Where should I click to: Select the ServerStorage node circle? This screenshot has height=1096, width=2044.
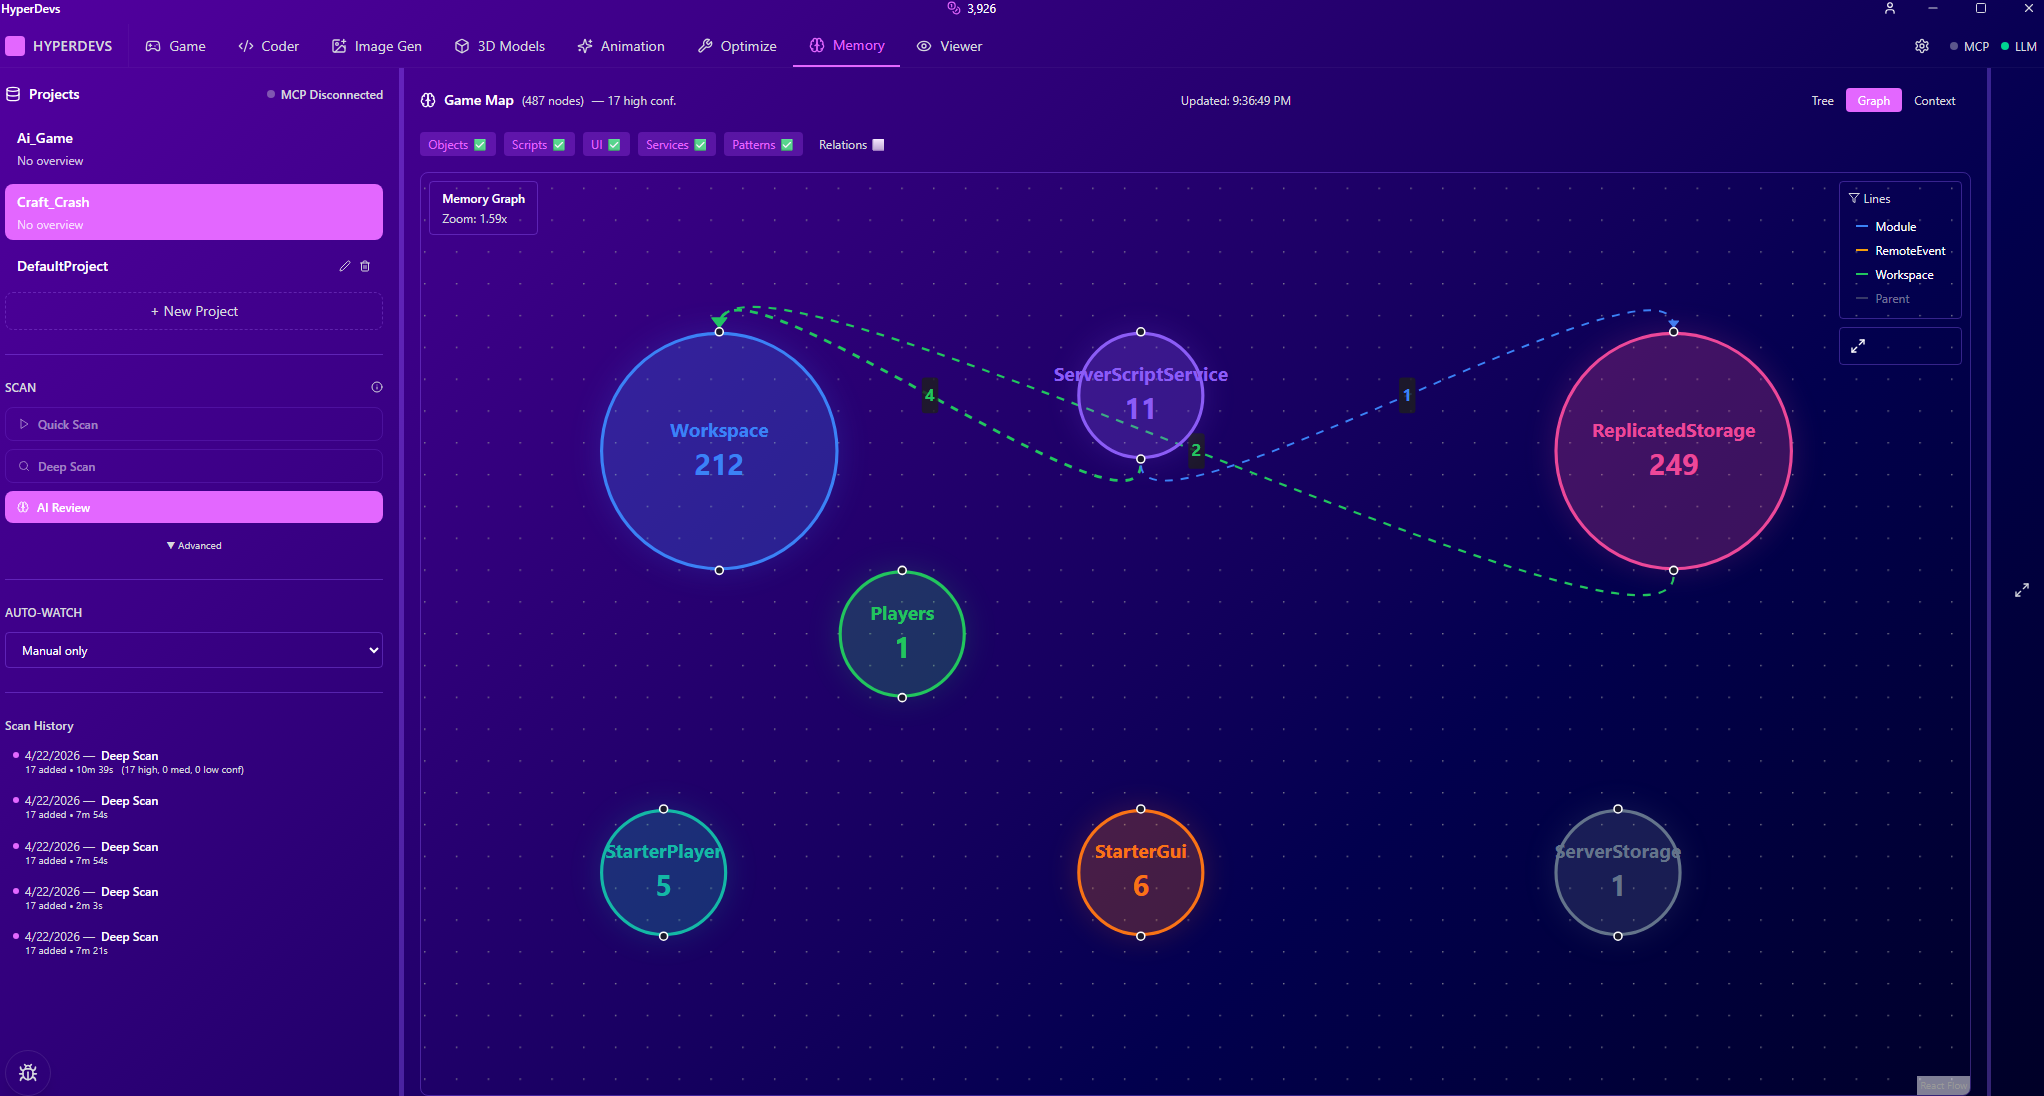click(x=1618, y=873)
